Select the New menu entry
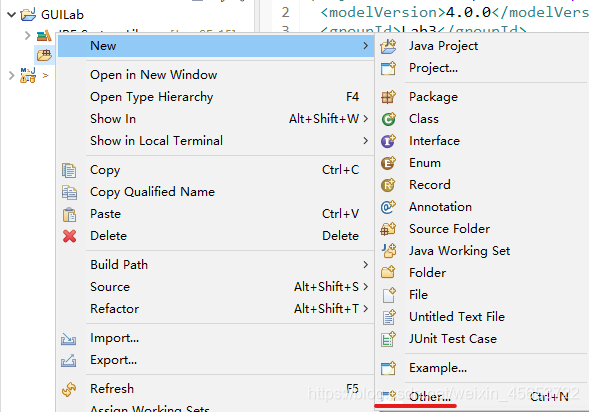This screenshot has height=412, width=589. pyautogui.click(x=216, y=46)
